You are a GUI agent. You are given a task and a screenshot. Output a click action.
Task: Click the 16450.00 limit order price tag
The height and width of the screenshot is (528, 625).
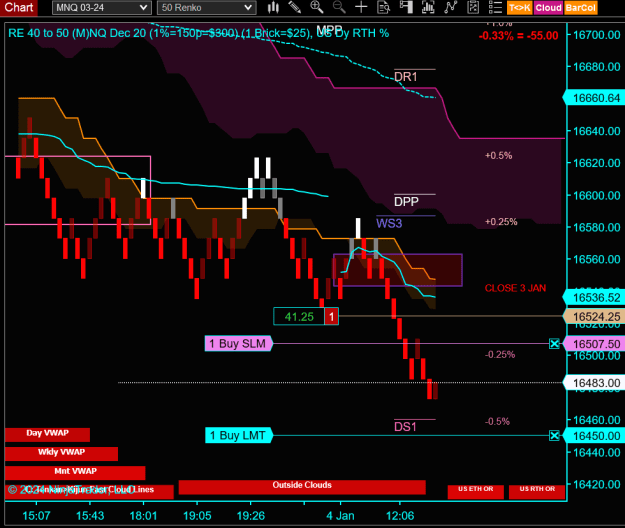[594, 436]
